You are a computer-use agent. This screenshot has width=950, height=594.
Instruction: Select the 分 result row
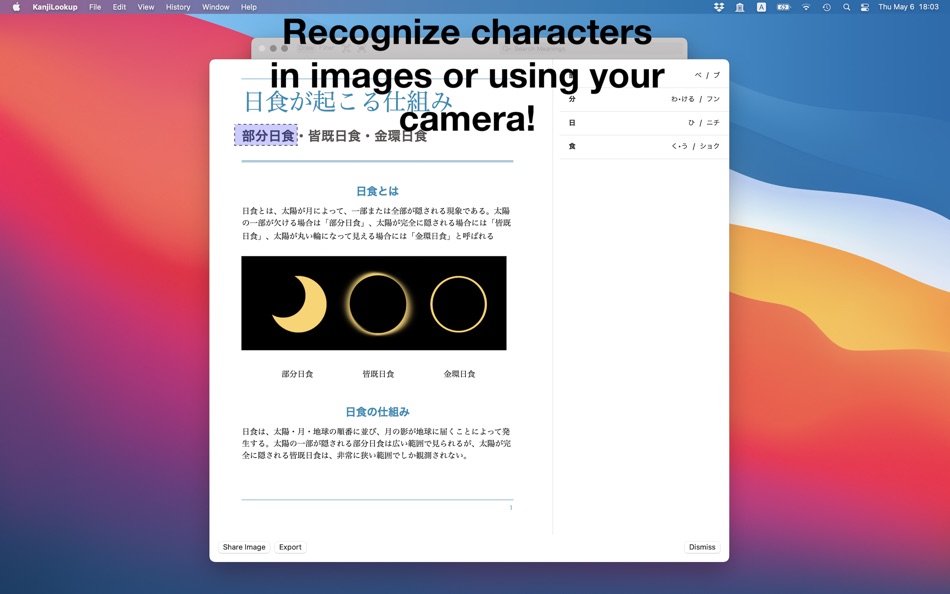tap(643, 99)
